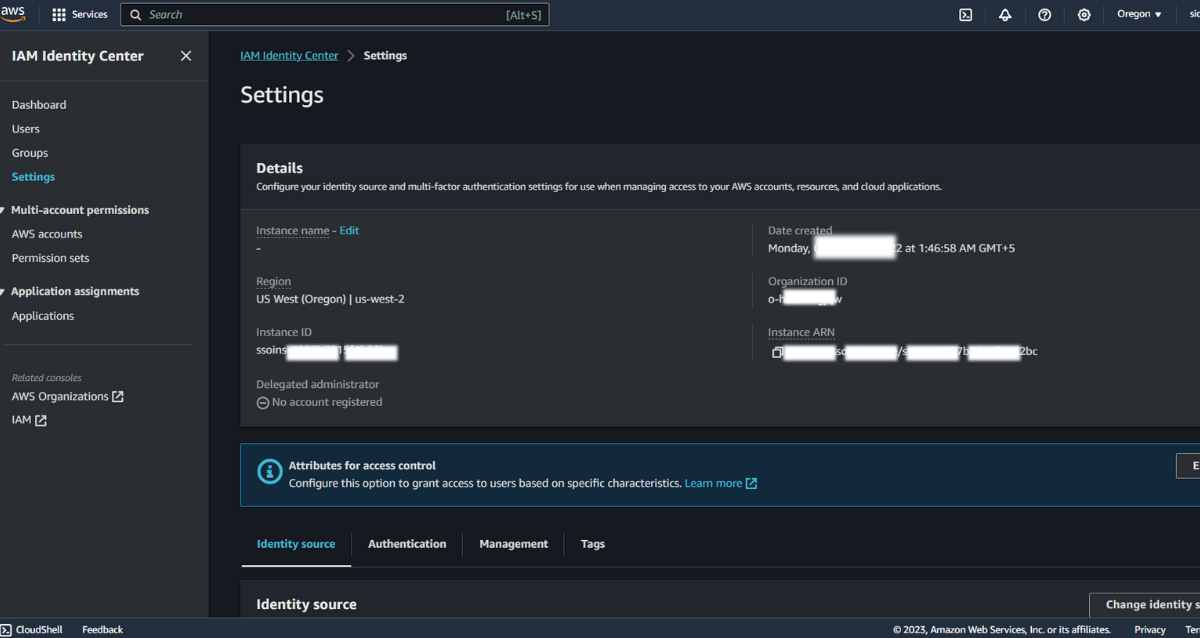This screenshot has height=638, width=1200.
Task: Switch to Tags tab
Action: coord(593,544)
